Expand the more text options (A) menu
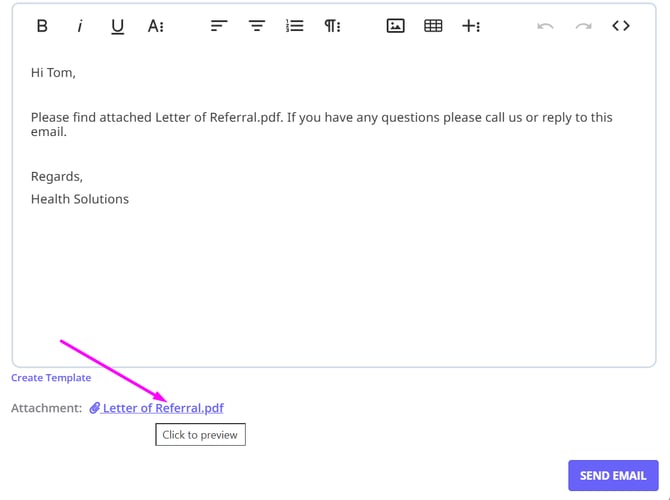The image size is (670, 500). (x=156, y=26)
